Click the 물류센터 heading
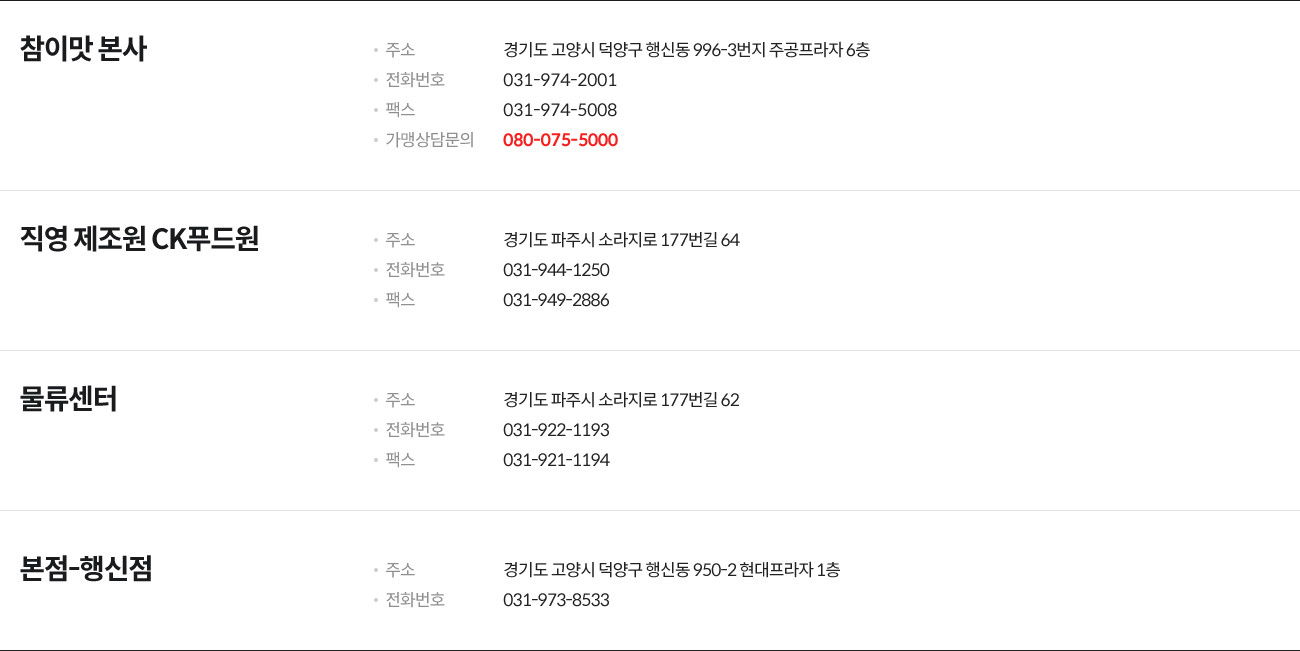The image size is (1300, 651). [x=69, y=399]
